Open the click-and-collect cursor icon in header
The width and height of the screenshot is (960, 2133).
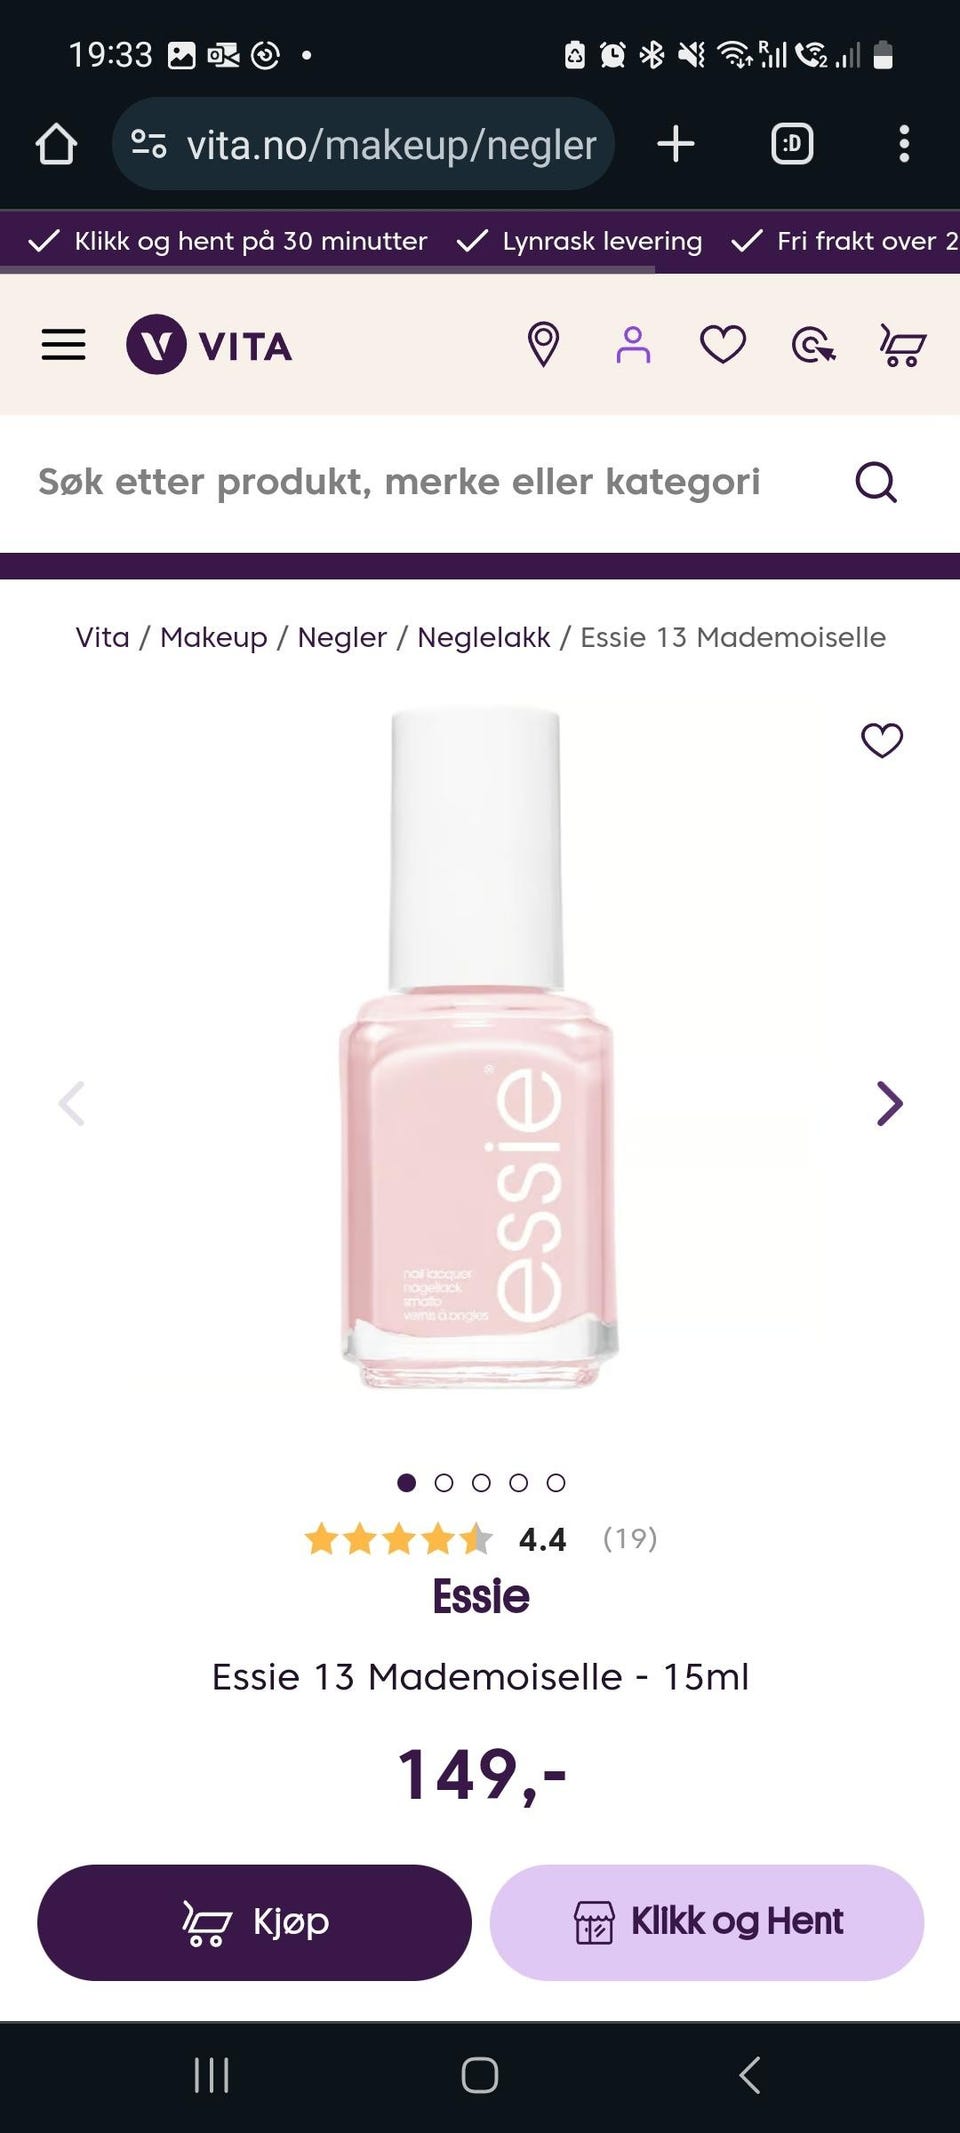pyautogui.click(x=813, y=346)
